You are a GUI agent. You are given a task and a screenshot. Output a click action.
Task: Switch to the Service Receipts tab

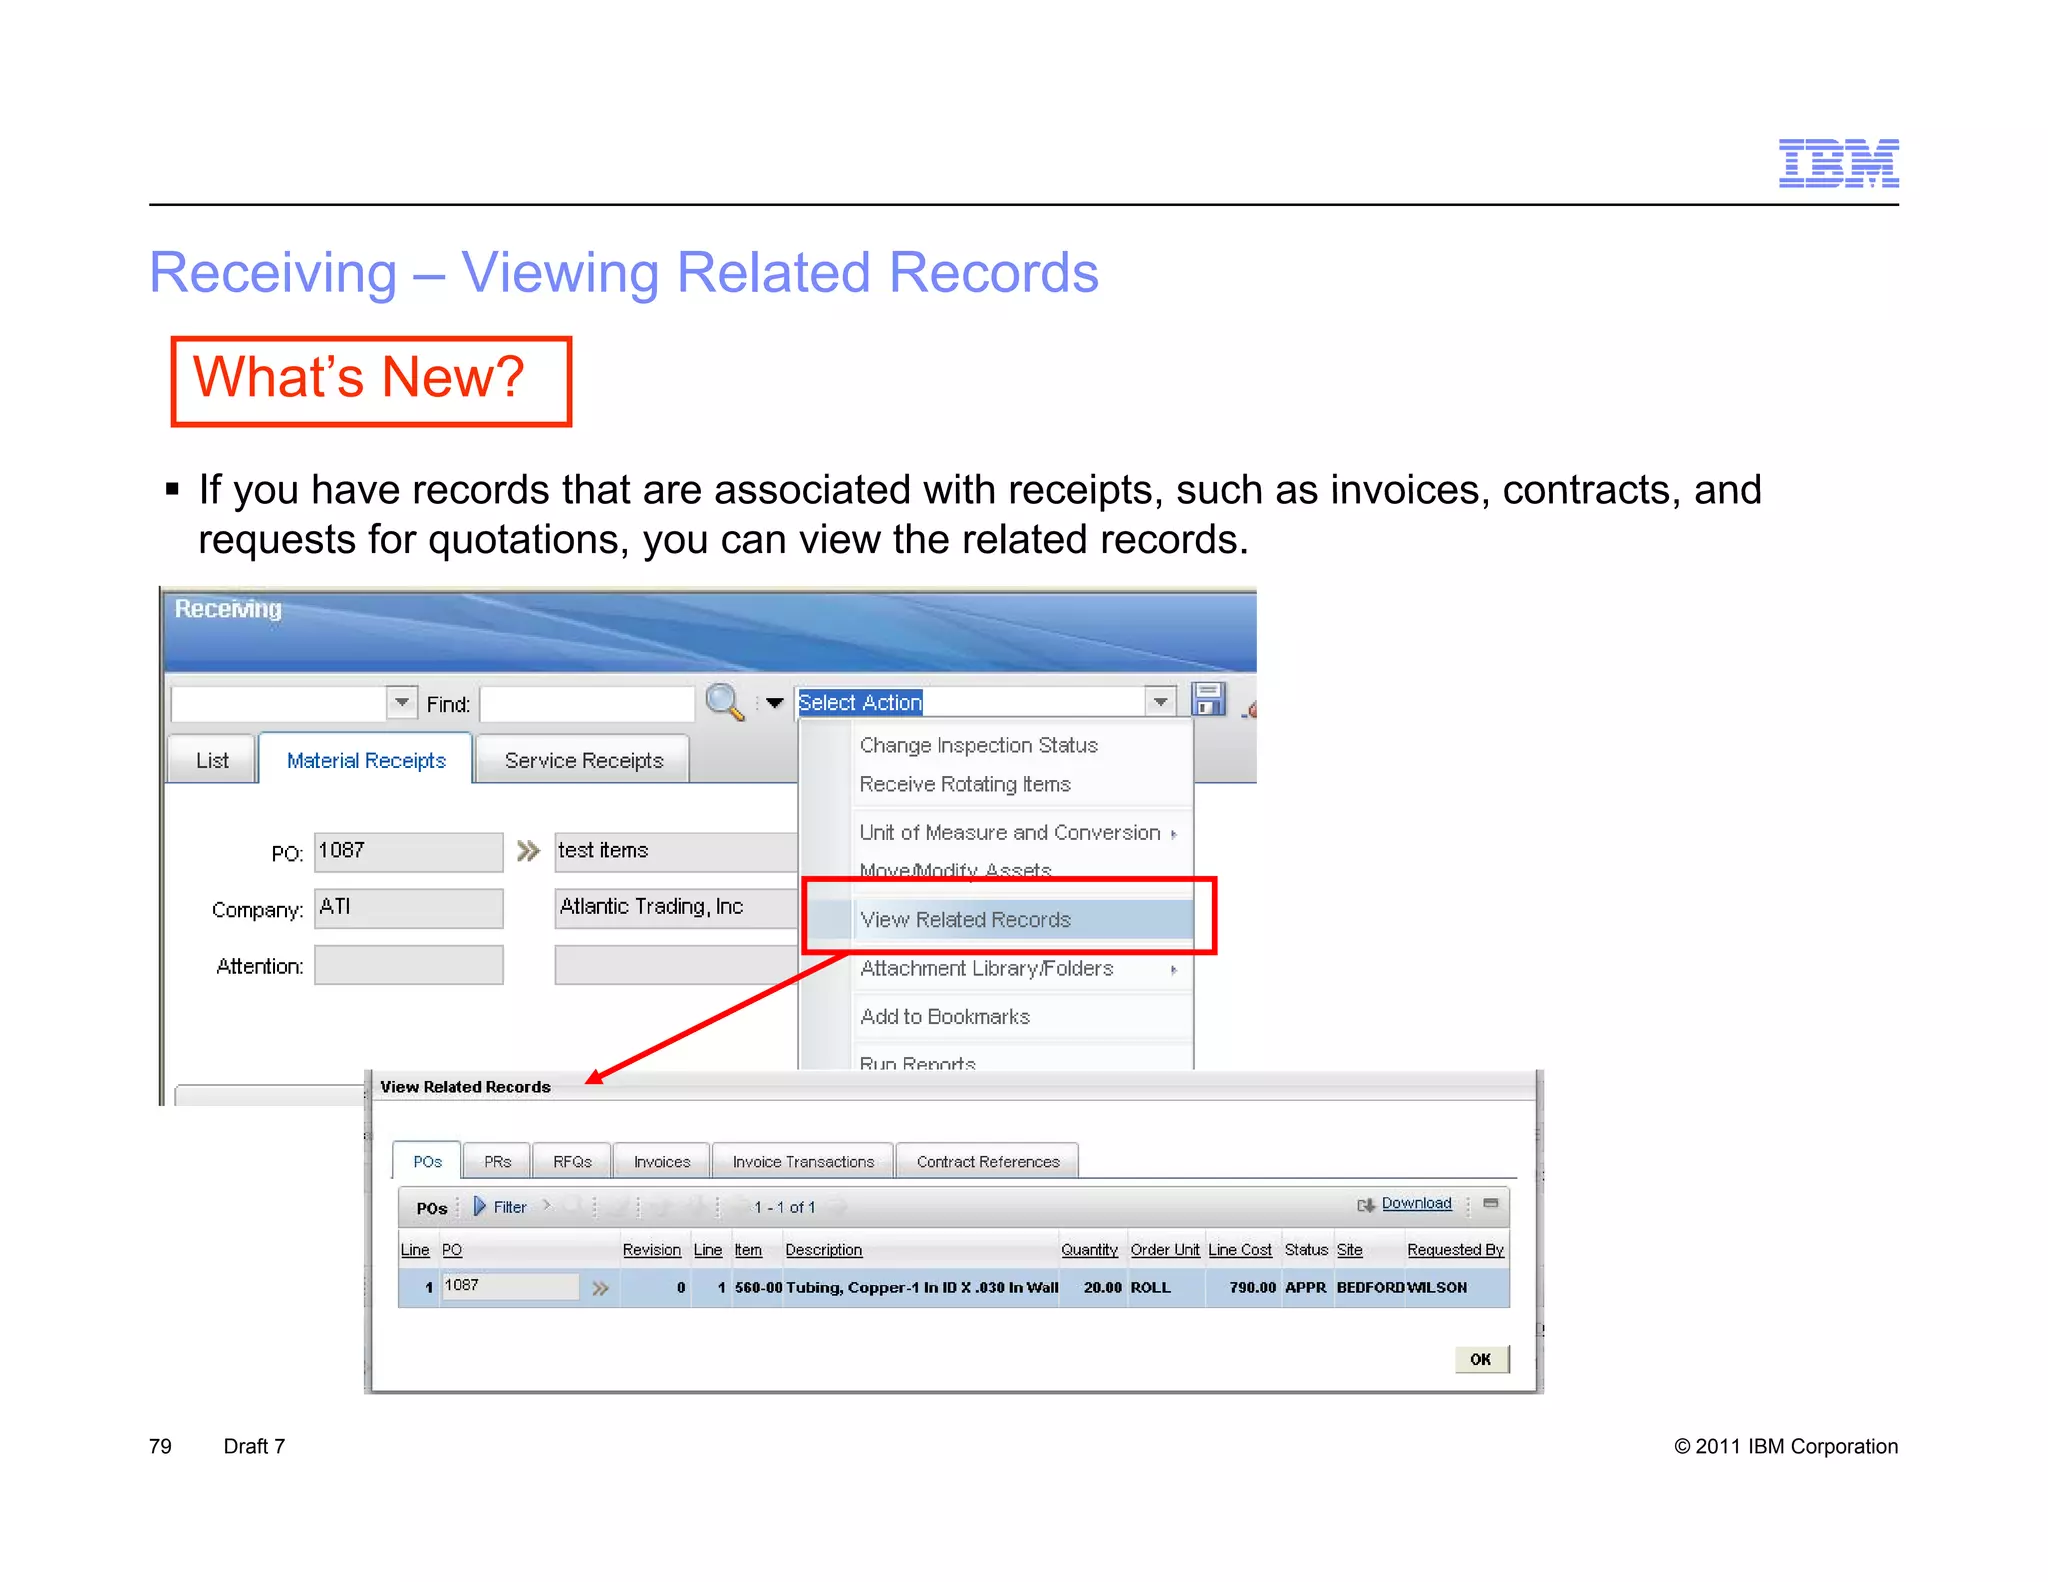(x=584, y=760)
